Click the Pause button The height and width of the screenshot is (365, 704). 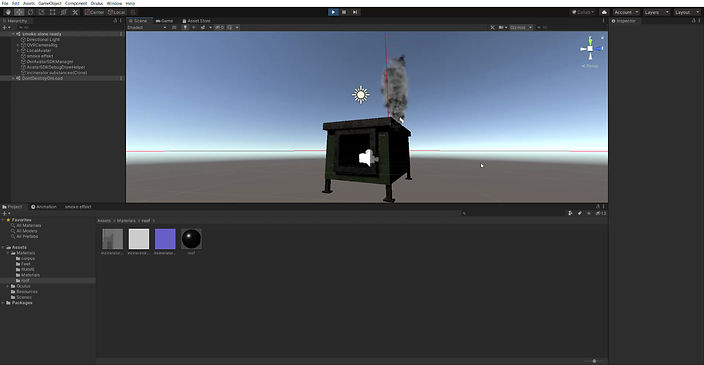(x=344, y=12)
